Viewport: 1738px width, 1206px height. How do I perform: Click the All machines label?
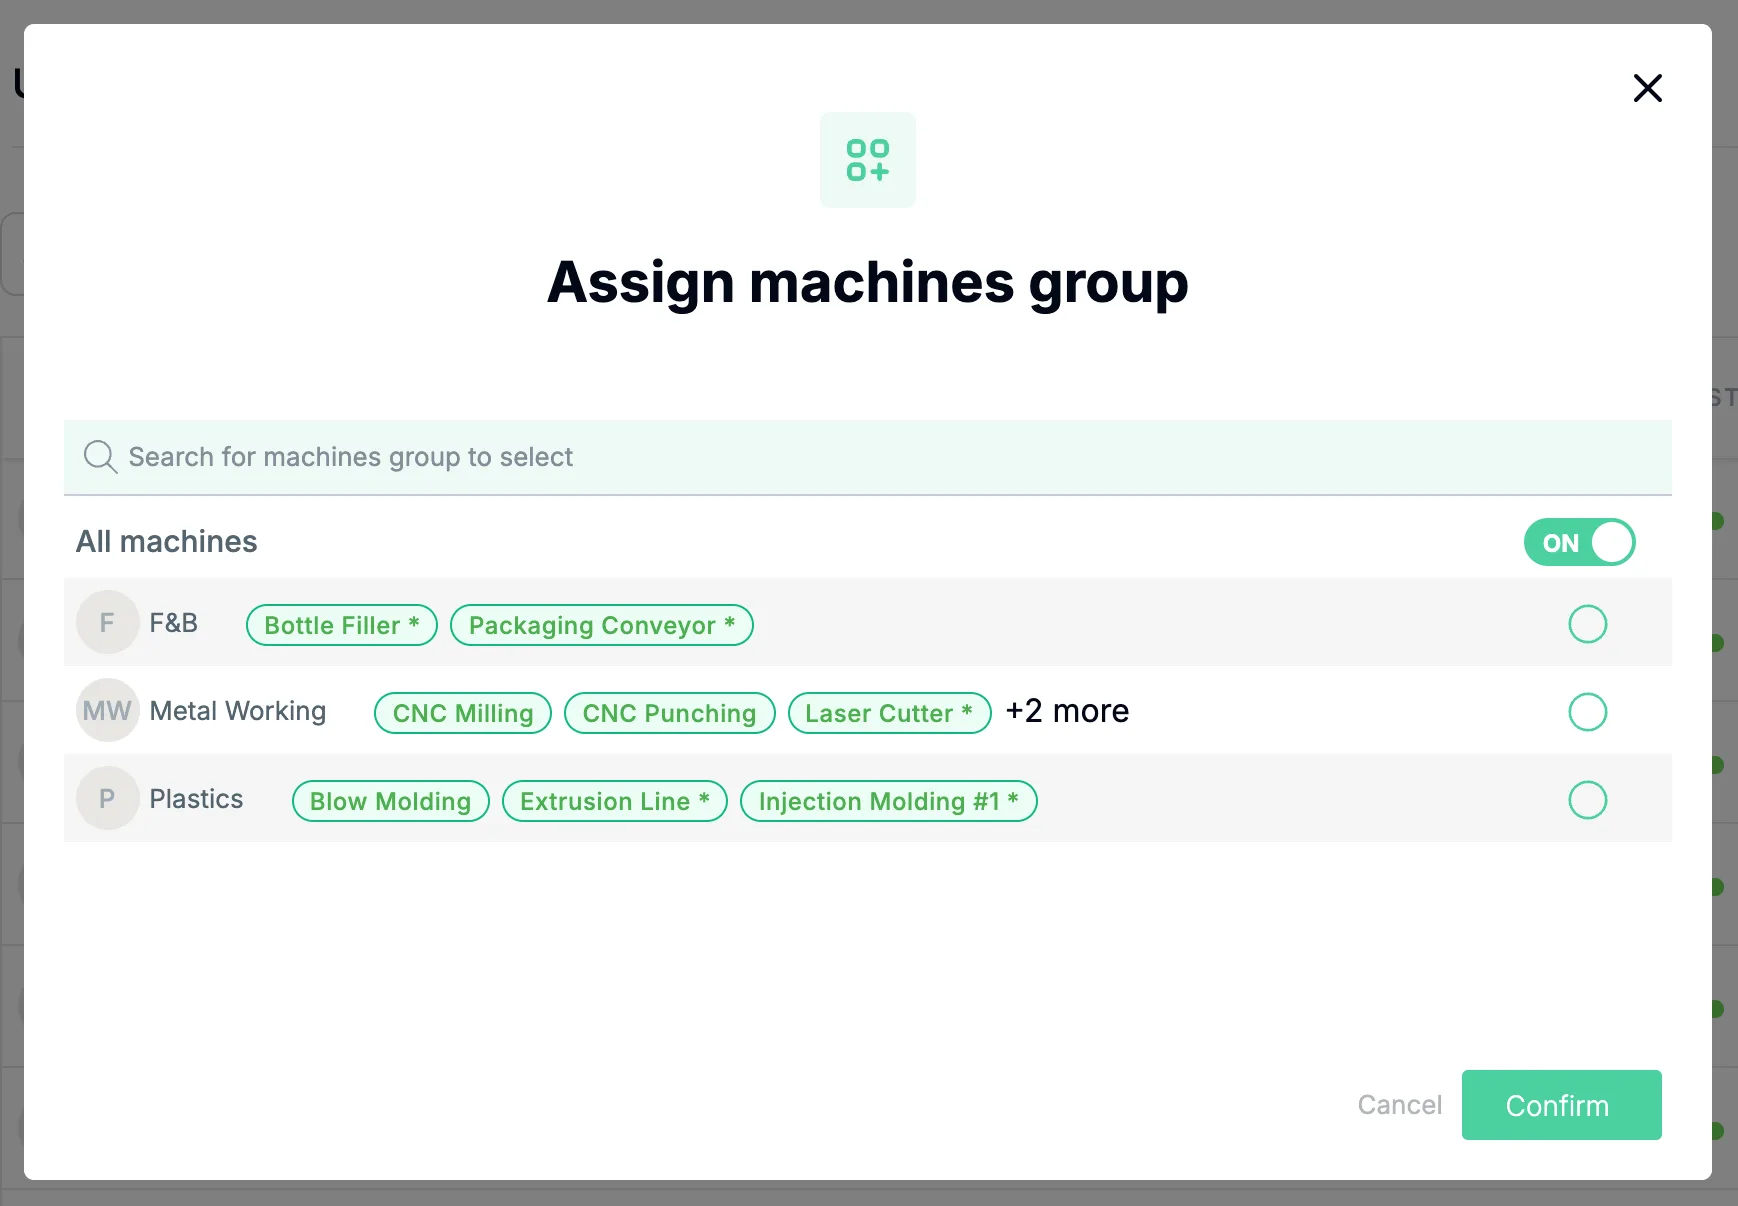coord(167,542)
